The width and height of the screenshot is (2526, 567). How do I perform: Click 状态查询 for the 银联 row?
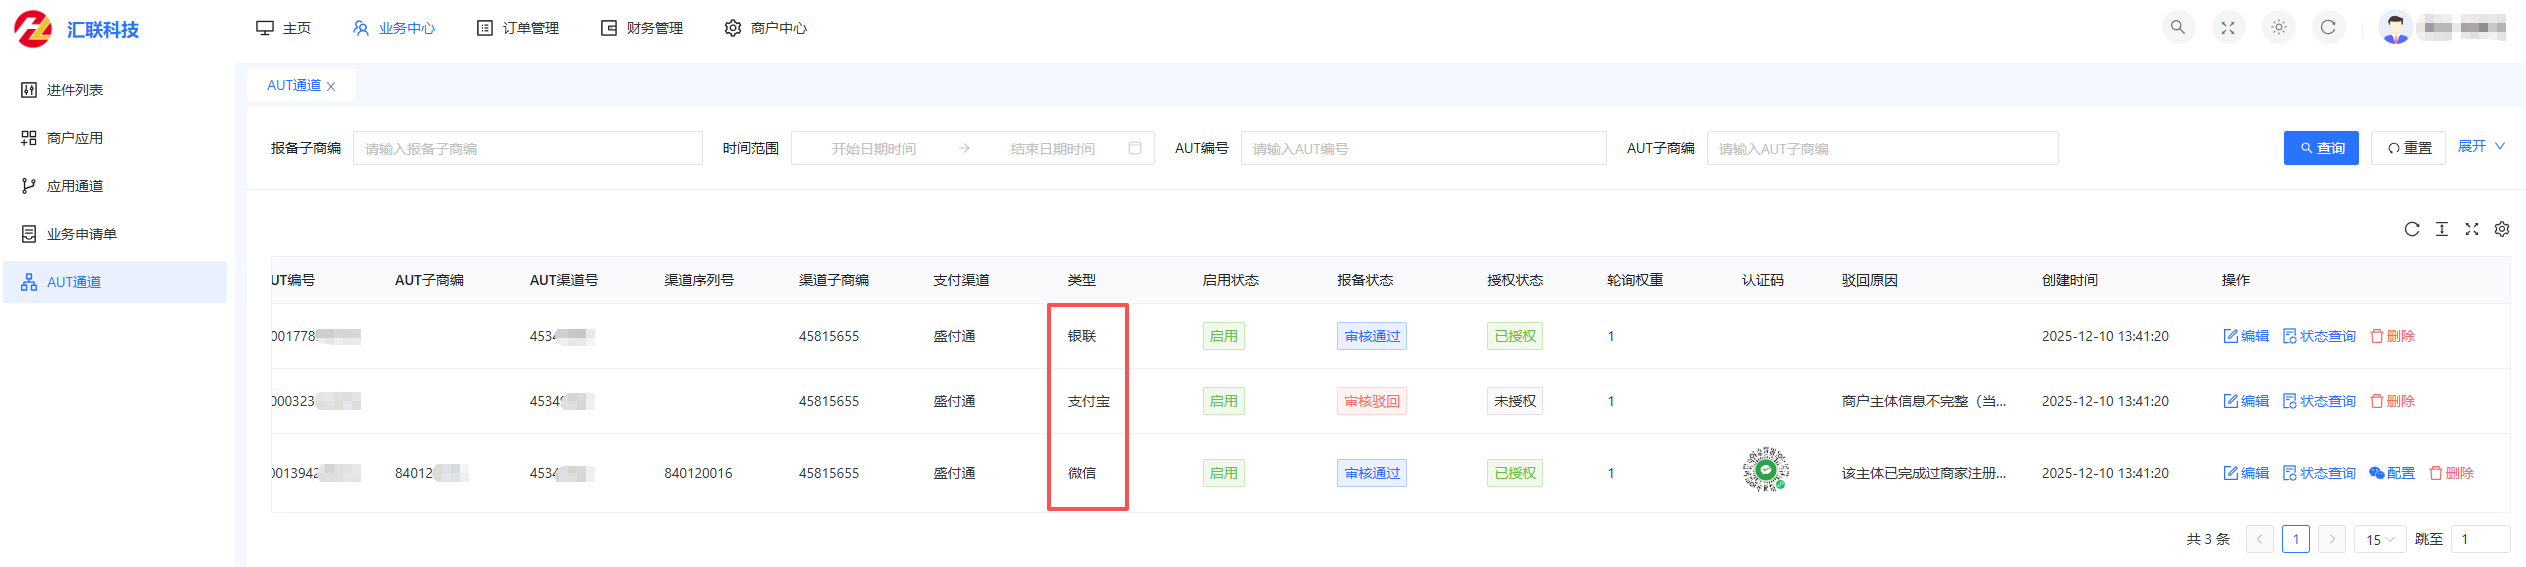(2319, 336)
